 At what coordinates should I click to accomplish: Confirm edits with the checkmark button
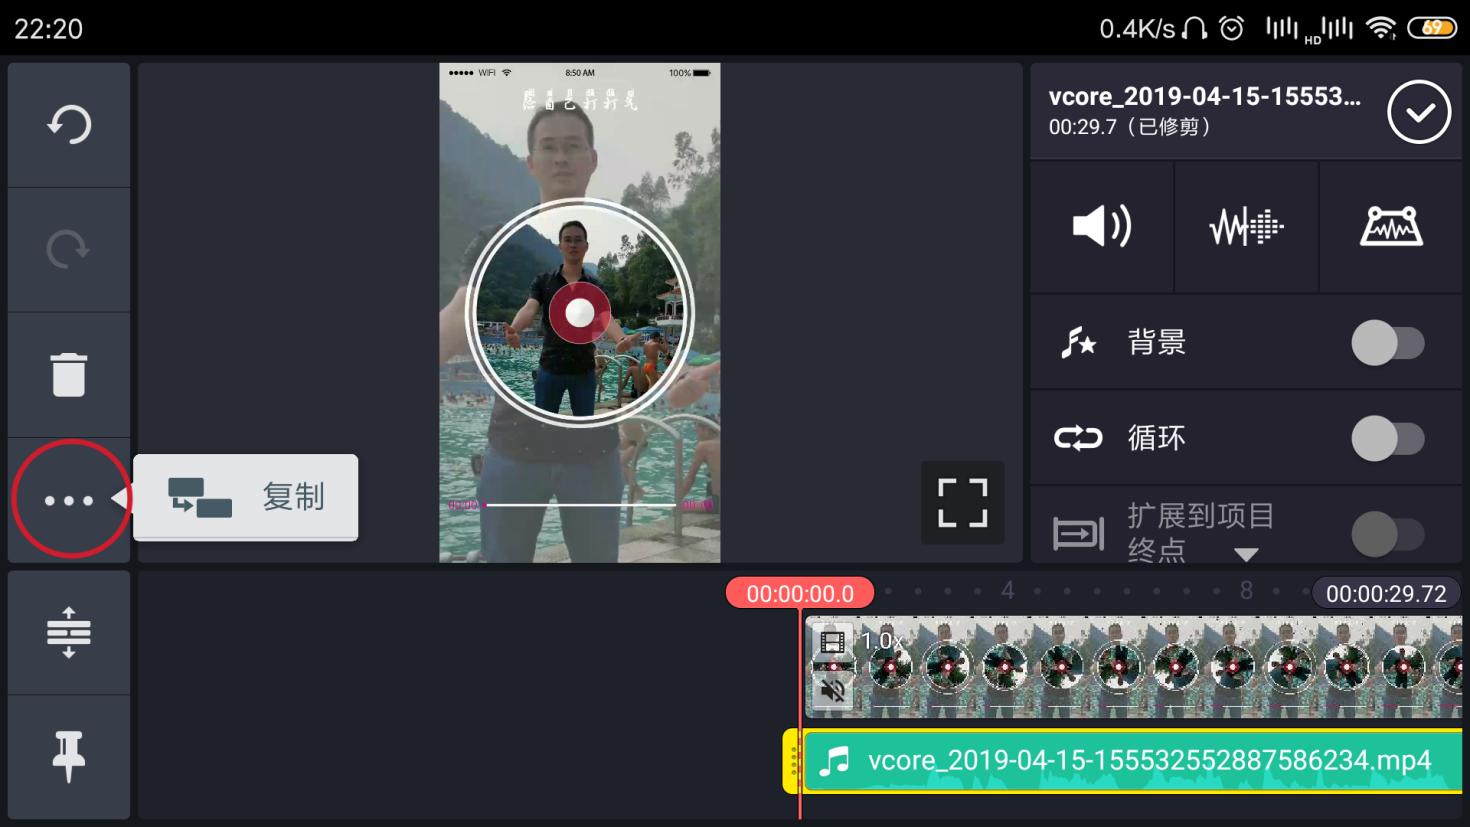click(x=1421, y=112)
